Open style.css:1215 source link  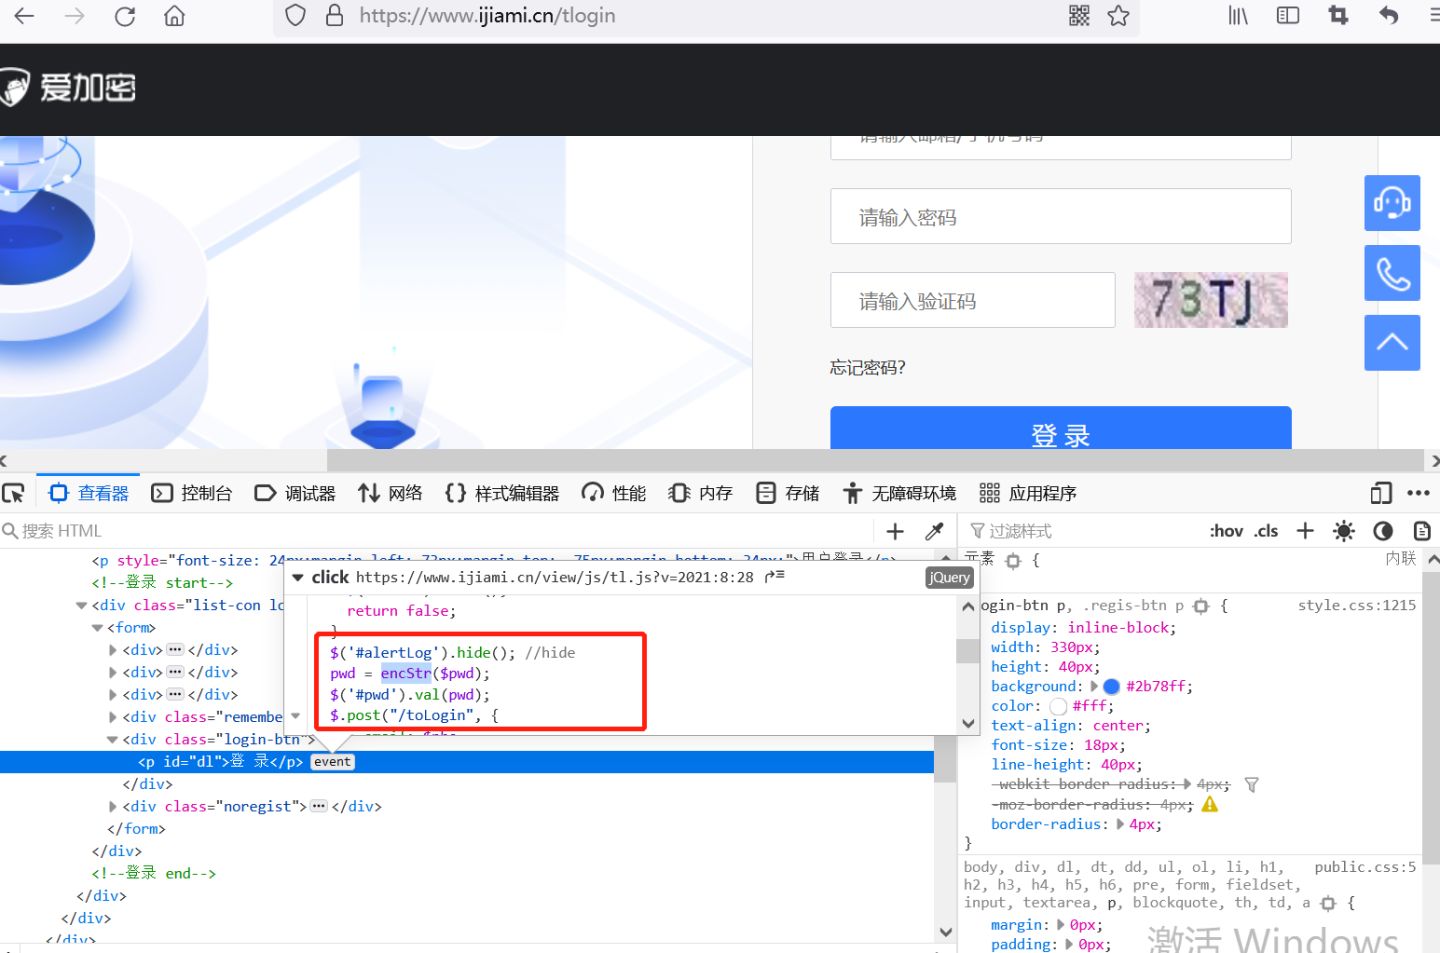coord(1357,605)
